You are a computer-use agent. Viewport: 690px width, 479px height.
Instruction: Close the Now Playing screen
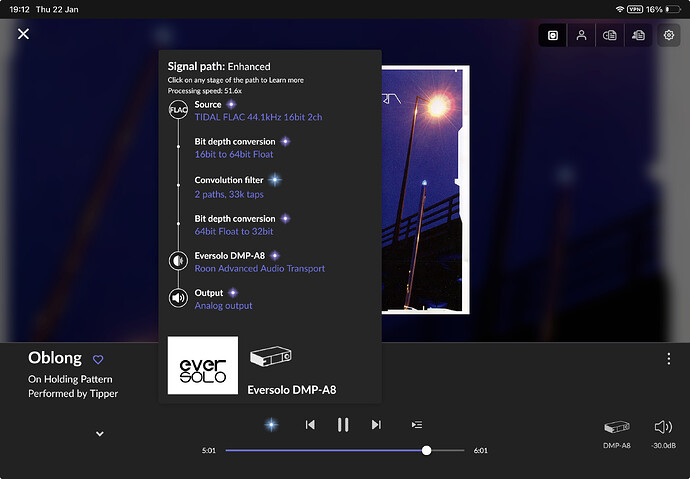click(x=23, y=34)
